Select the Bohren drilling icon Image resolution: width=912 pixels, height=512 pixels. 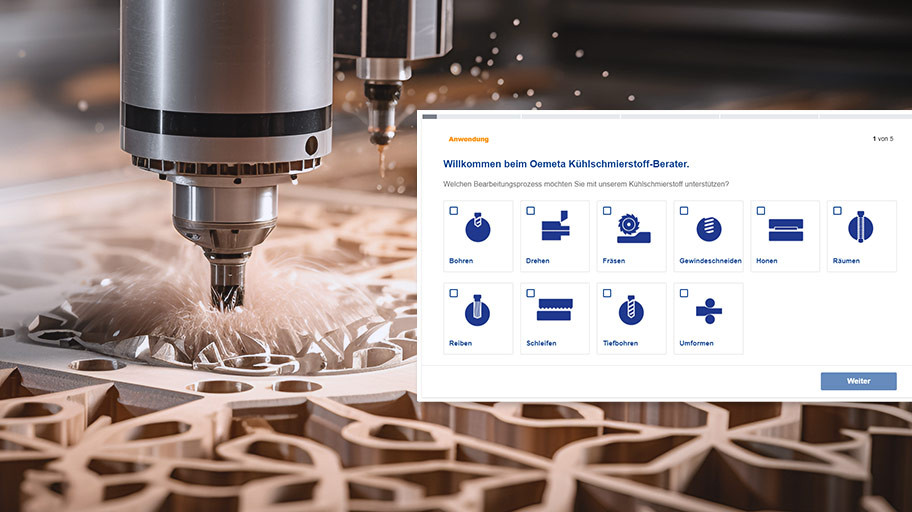point(478,227)
